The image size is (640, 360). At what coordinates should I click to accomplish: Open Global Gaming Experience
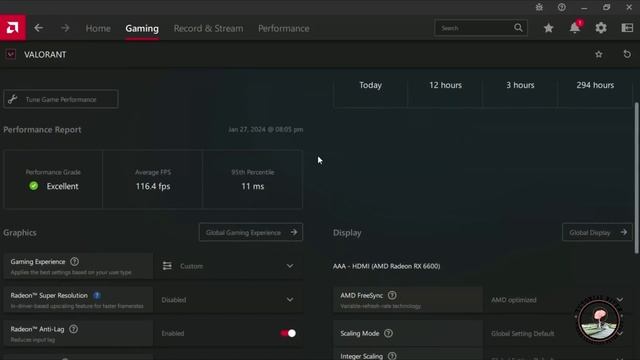tap(251, 232)
